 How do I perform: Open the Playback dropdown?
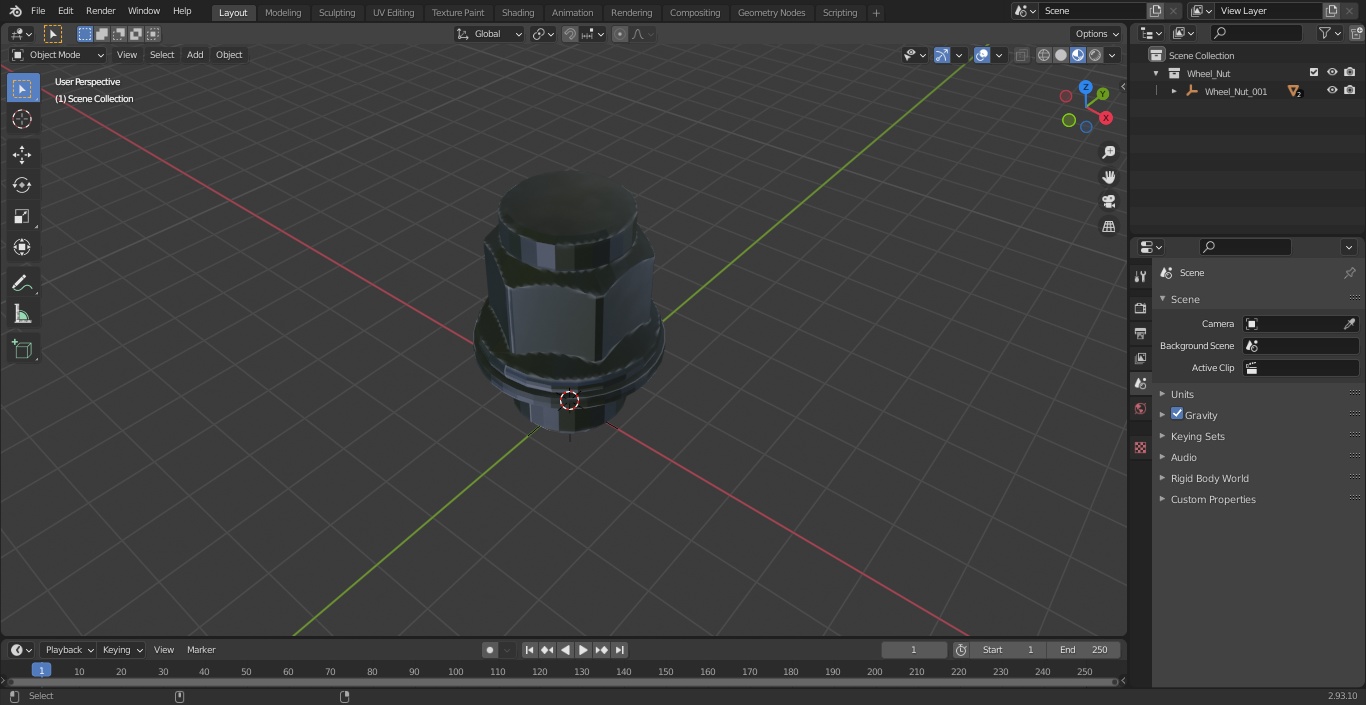[x=68, y=650]
